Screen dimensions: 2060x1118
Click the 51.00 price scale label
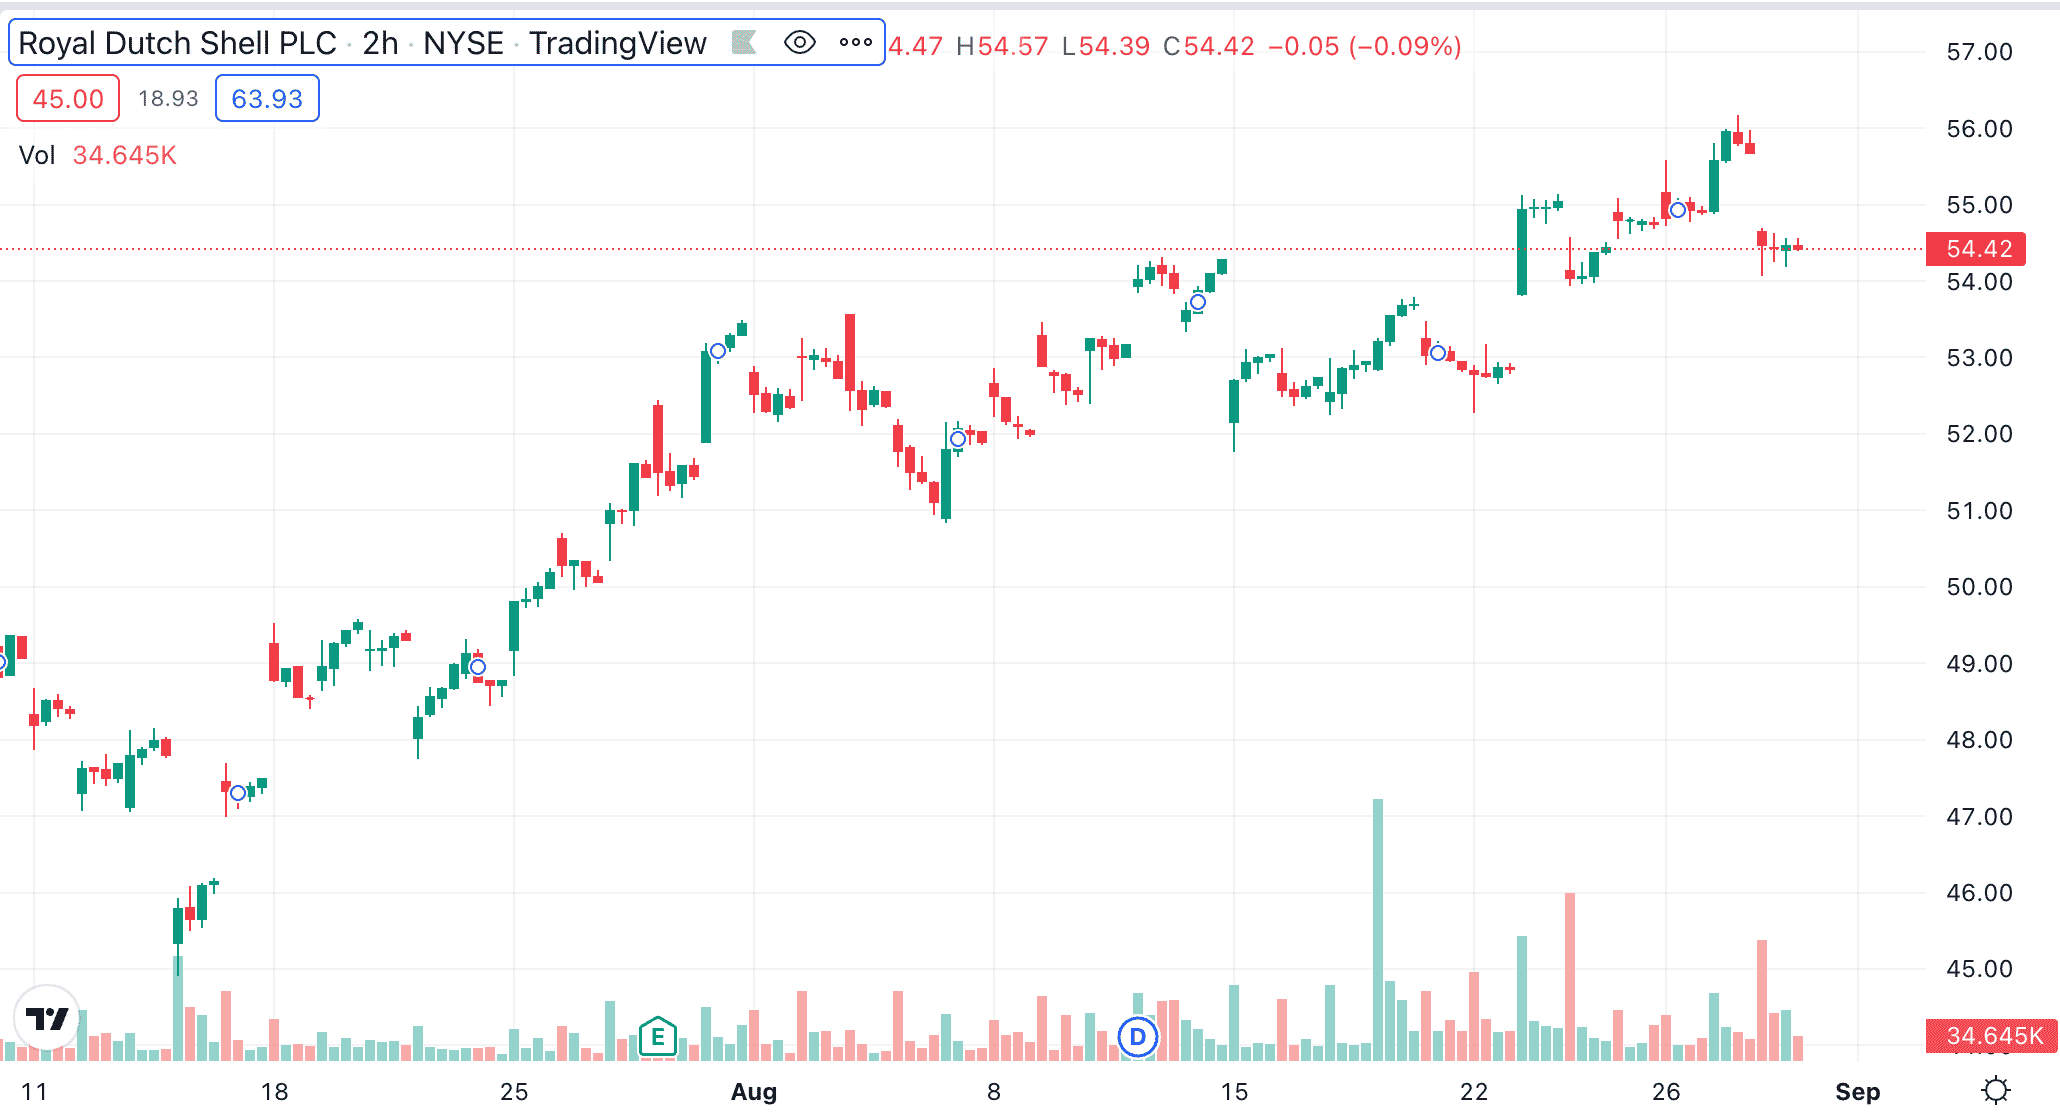1979,511
